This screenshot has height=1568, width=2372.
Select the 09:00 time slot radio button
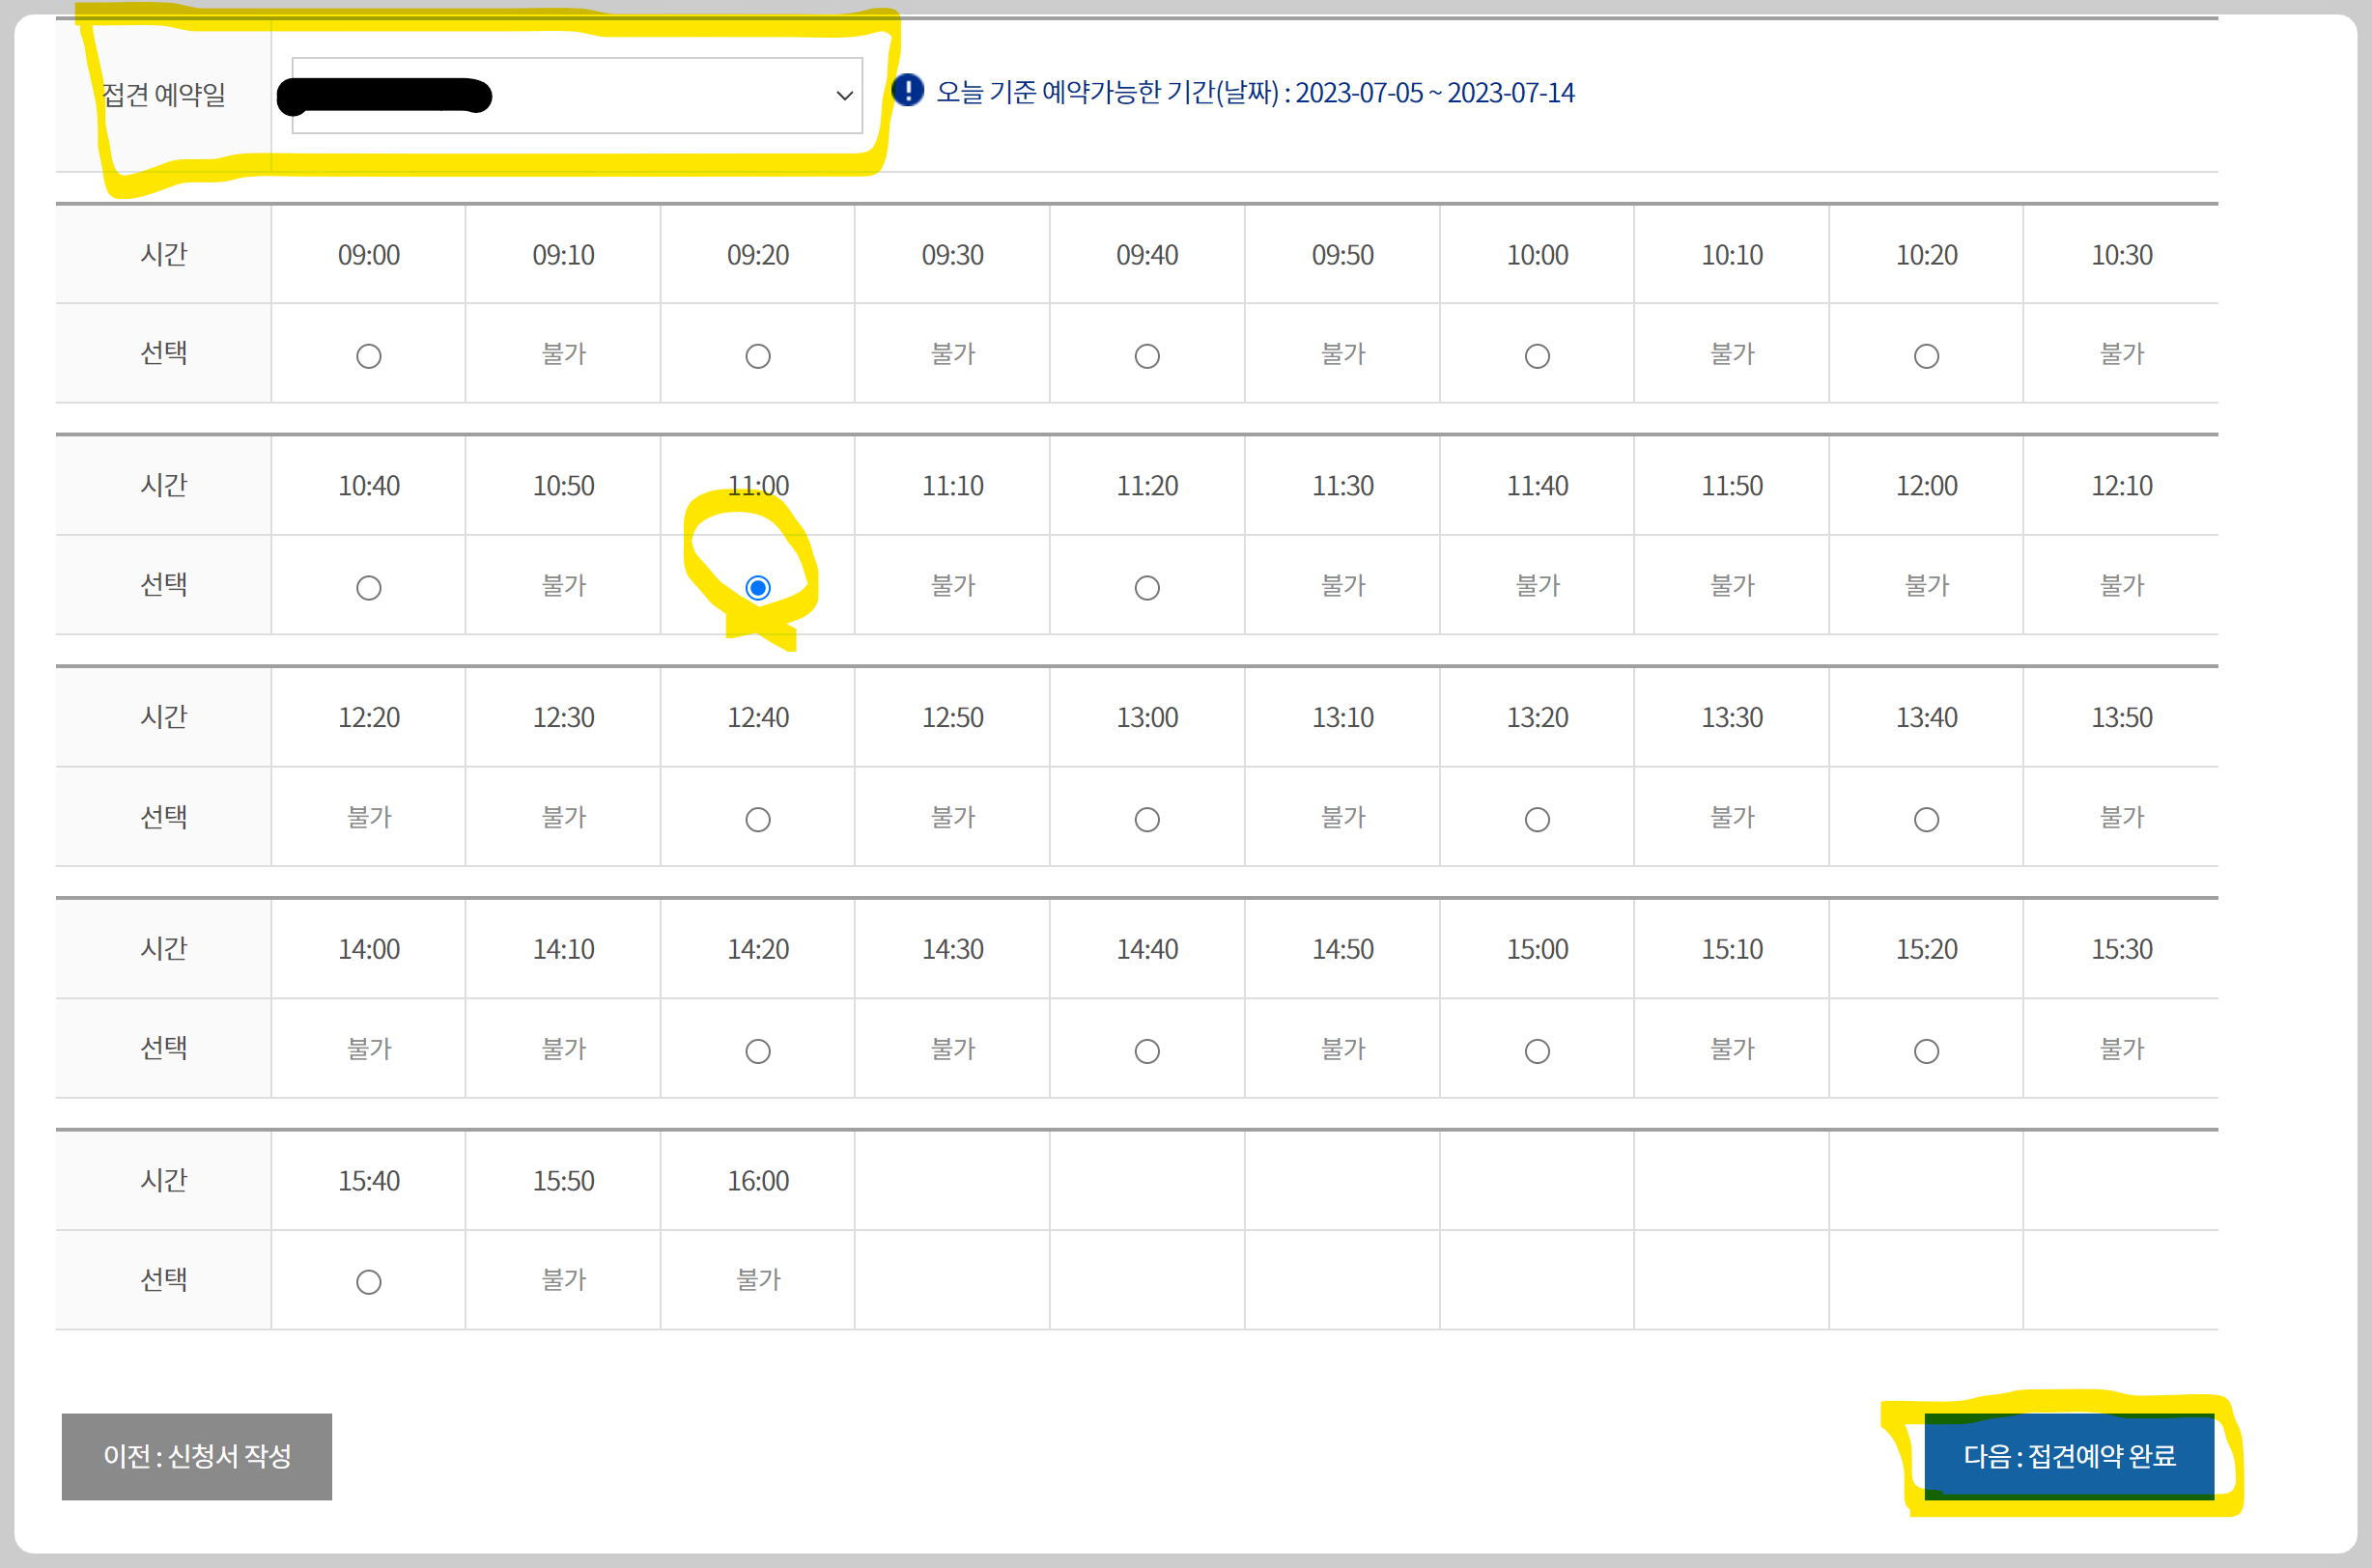click(368, 356)
